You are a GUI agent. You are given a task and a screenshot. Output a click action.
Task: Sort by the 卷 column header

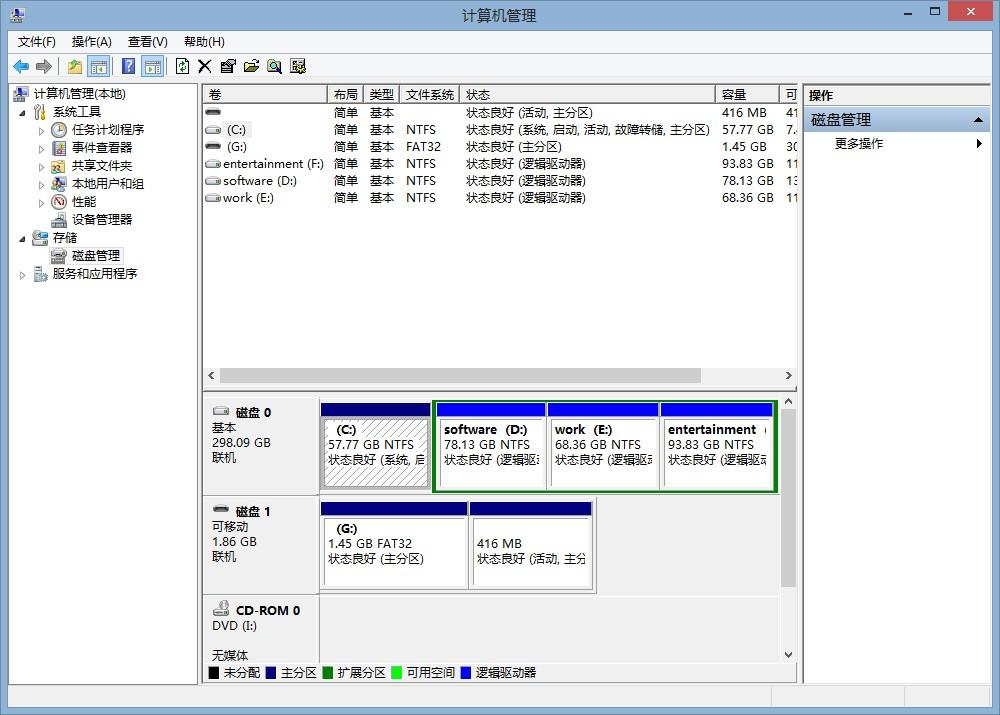tap(265, 94)
